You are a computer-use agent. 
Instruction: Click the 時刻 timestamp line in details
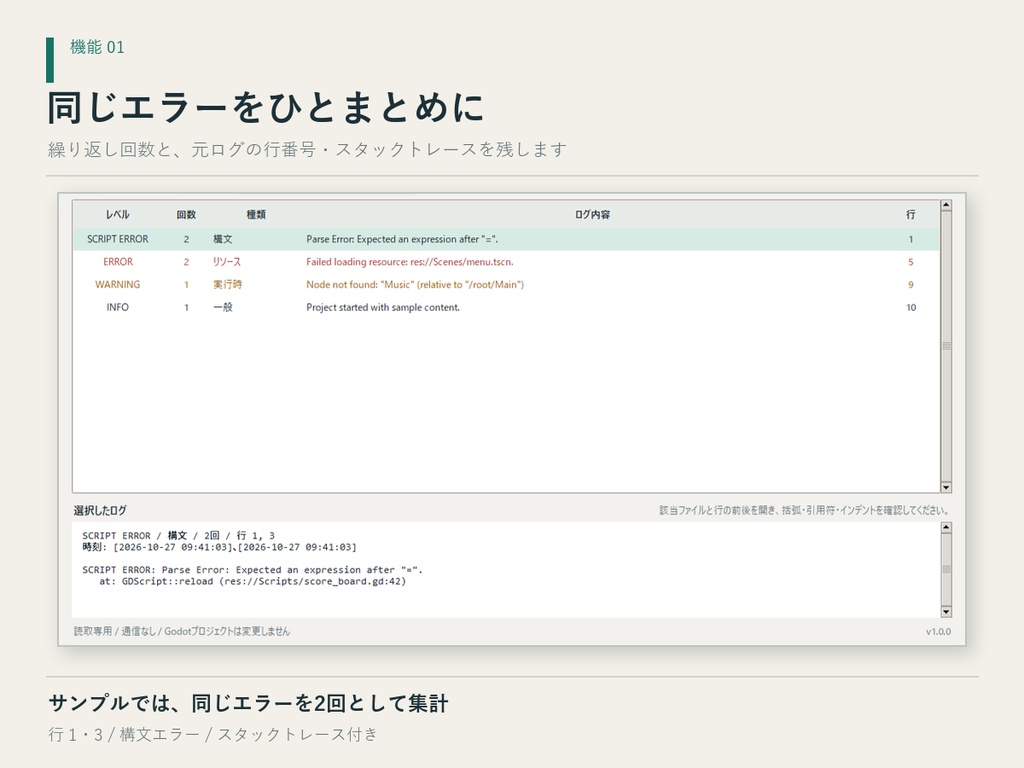pyautogui.click(x=219, y=547)
